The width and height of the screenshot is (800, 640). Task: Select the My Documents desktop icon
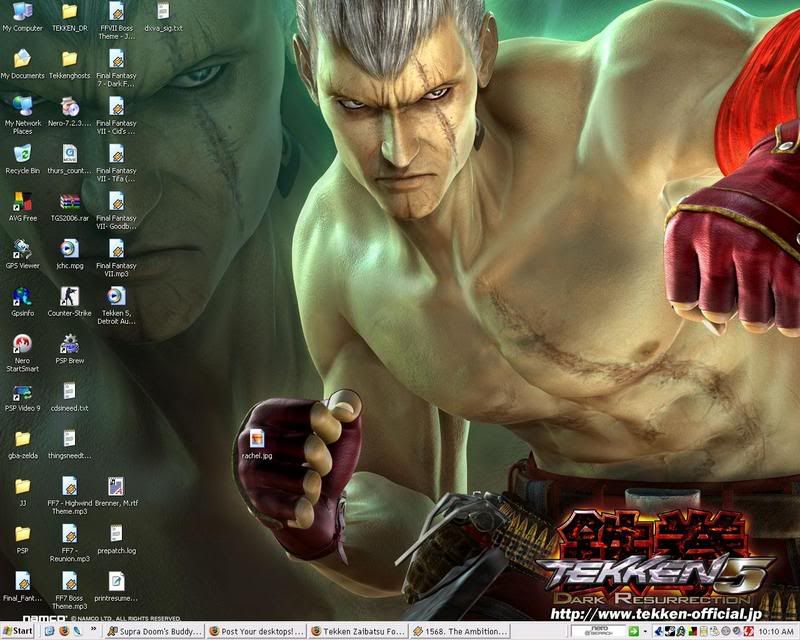click(22, 65)
